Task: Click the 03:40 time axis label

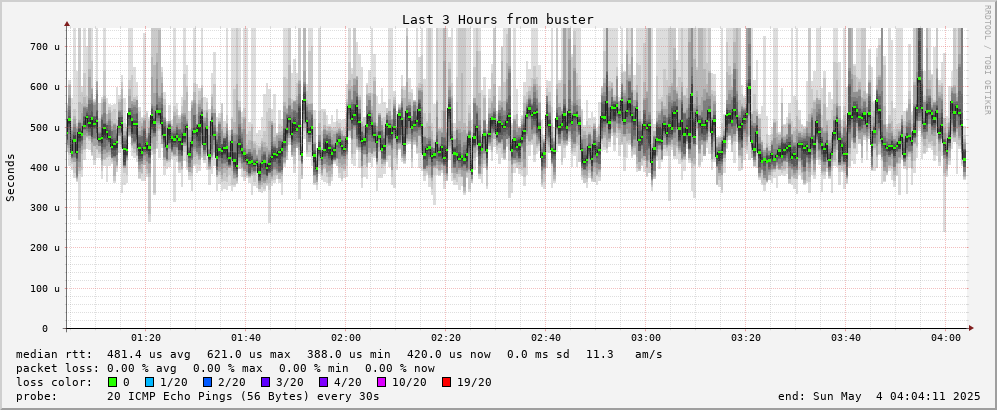Action: pos(846,338)
